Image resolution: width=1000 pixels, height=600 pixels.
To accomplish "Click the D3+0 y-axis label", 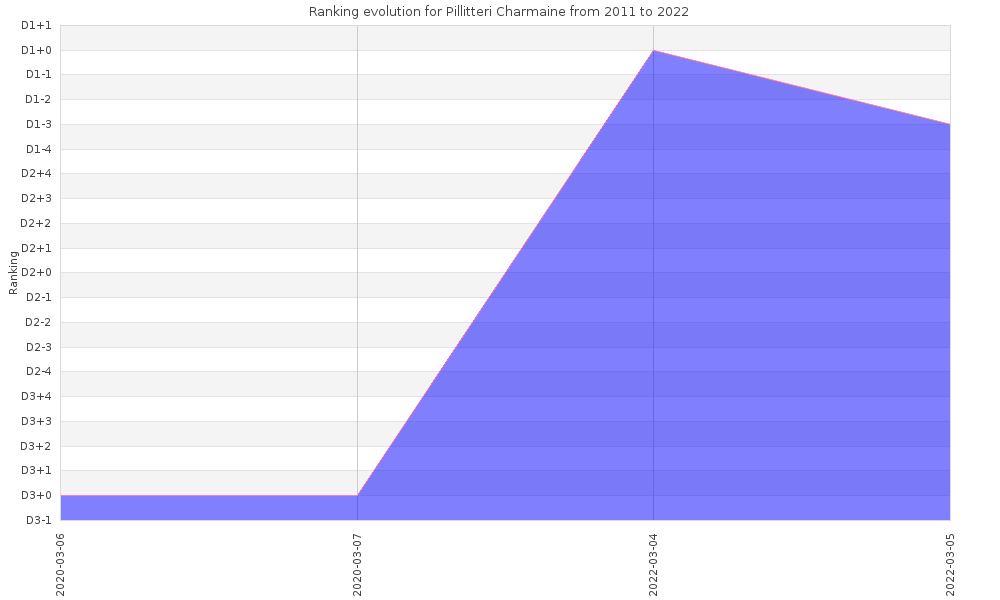I will [37, 495].
